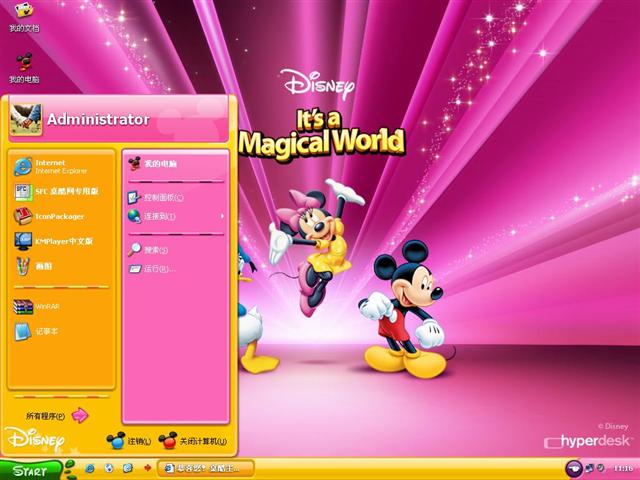Screen dimensions: 640x480
Task: Click the pink arrow next to 所有程序
Action: pos(80,416)
